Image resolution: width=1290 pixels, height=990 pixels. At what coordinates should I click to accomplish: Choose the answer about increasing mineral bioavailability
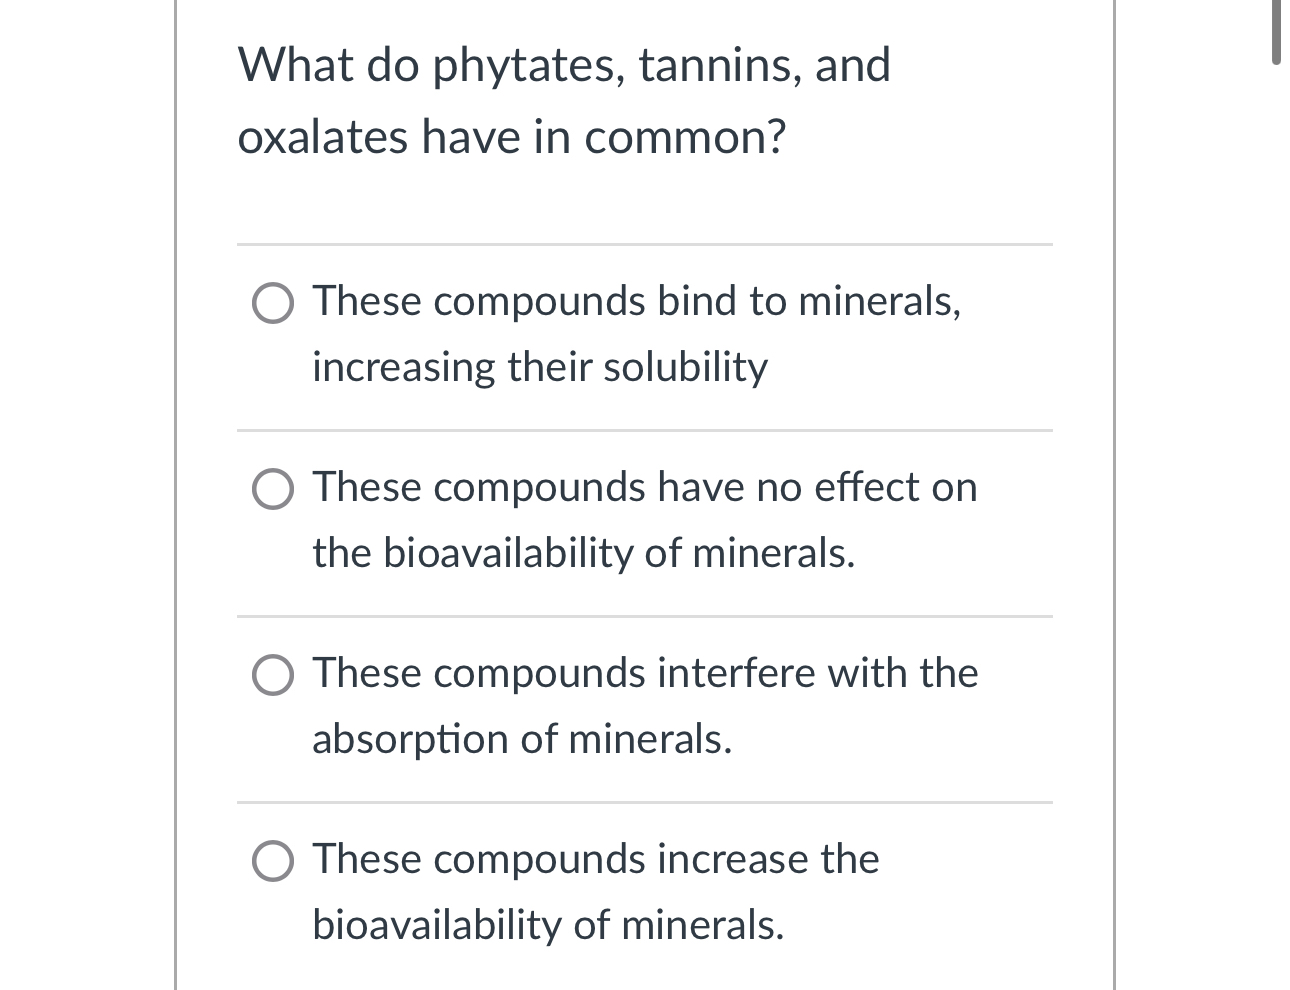(x=597, y=891)
